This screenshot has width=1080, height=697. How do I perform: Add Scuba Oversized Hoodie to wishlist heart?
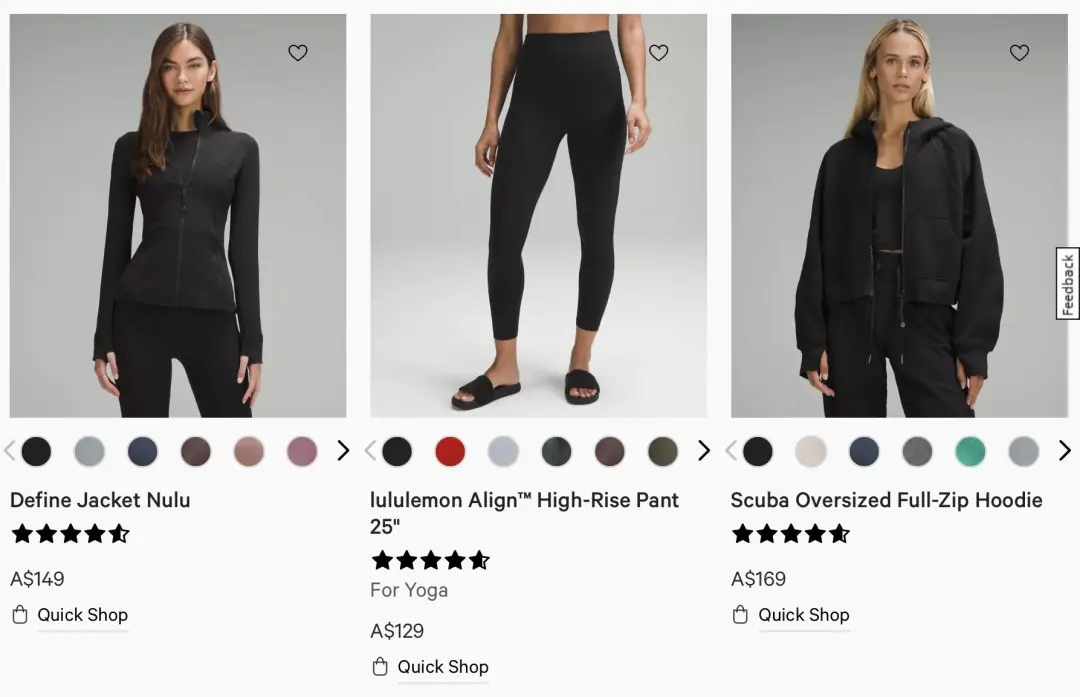click(x=1019, y=53)
